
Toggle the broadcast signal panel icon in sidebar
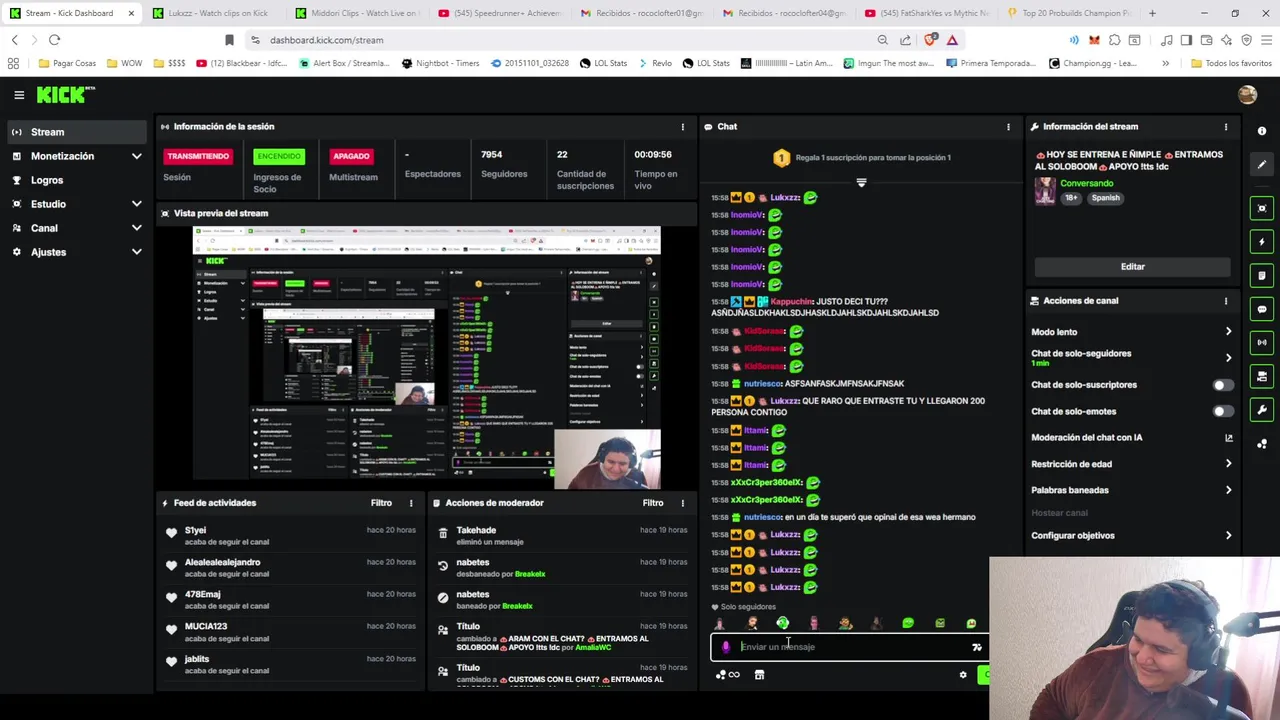pyautogui.click(x=1262, y=342)
